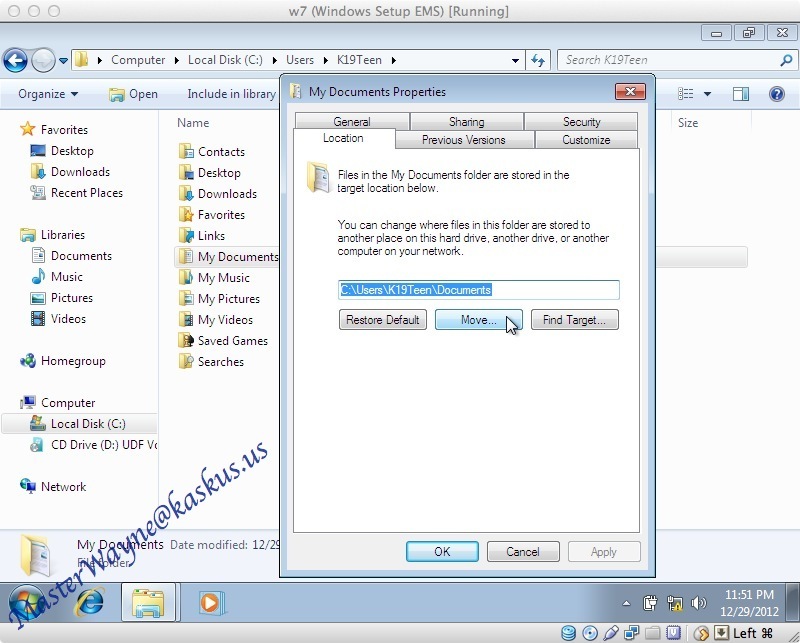
Task: Select Homegroup in navigation pane
Action: [62, 361]
